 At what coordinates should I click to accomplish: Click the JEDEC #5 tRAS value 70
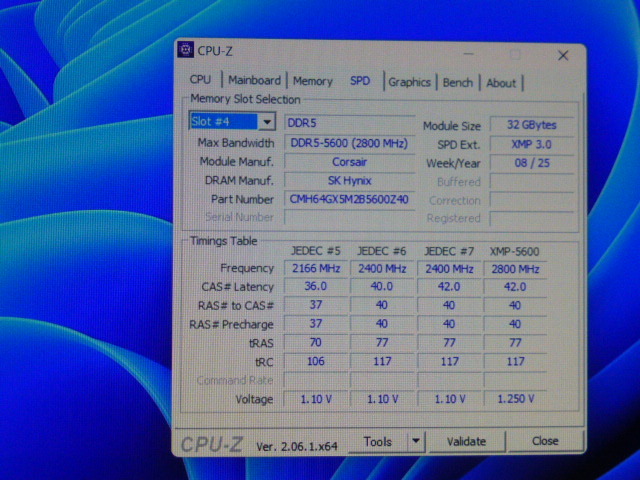point(316,342)
